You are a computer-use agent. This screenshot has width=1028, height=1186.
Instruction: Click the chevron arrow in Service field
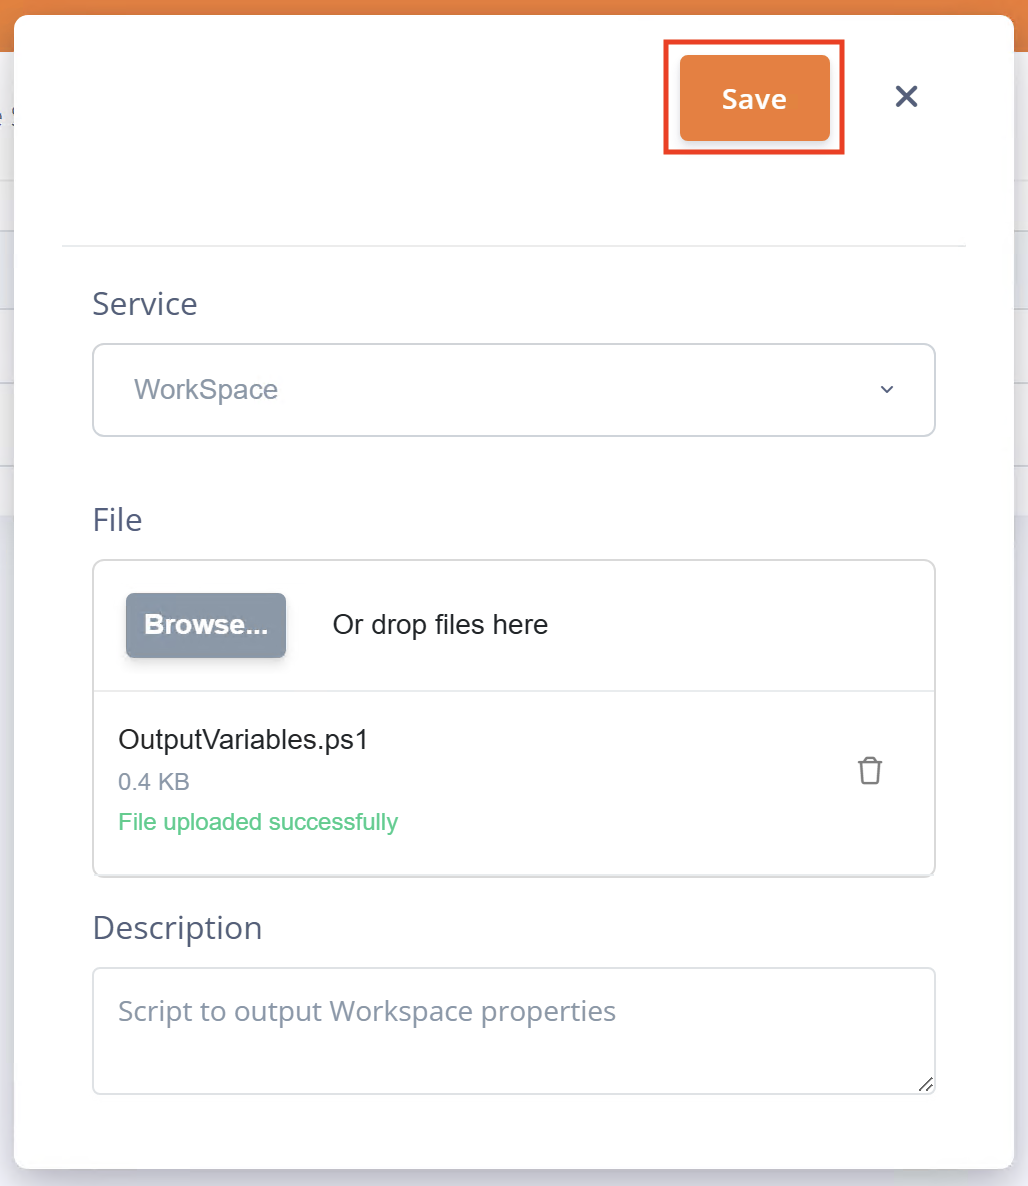pyautogui.click(x=886, y=390)
